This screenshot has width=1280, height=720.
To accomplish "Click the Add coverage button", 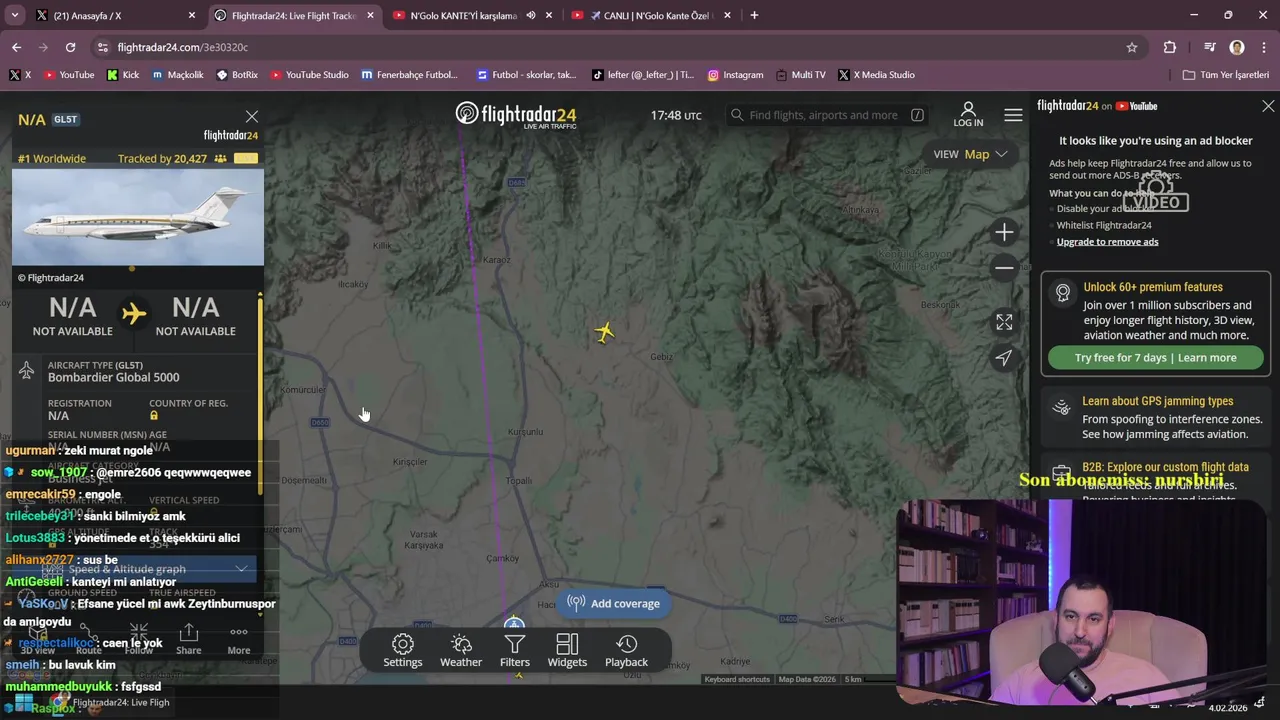I will (613, 603).
